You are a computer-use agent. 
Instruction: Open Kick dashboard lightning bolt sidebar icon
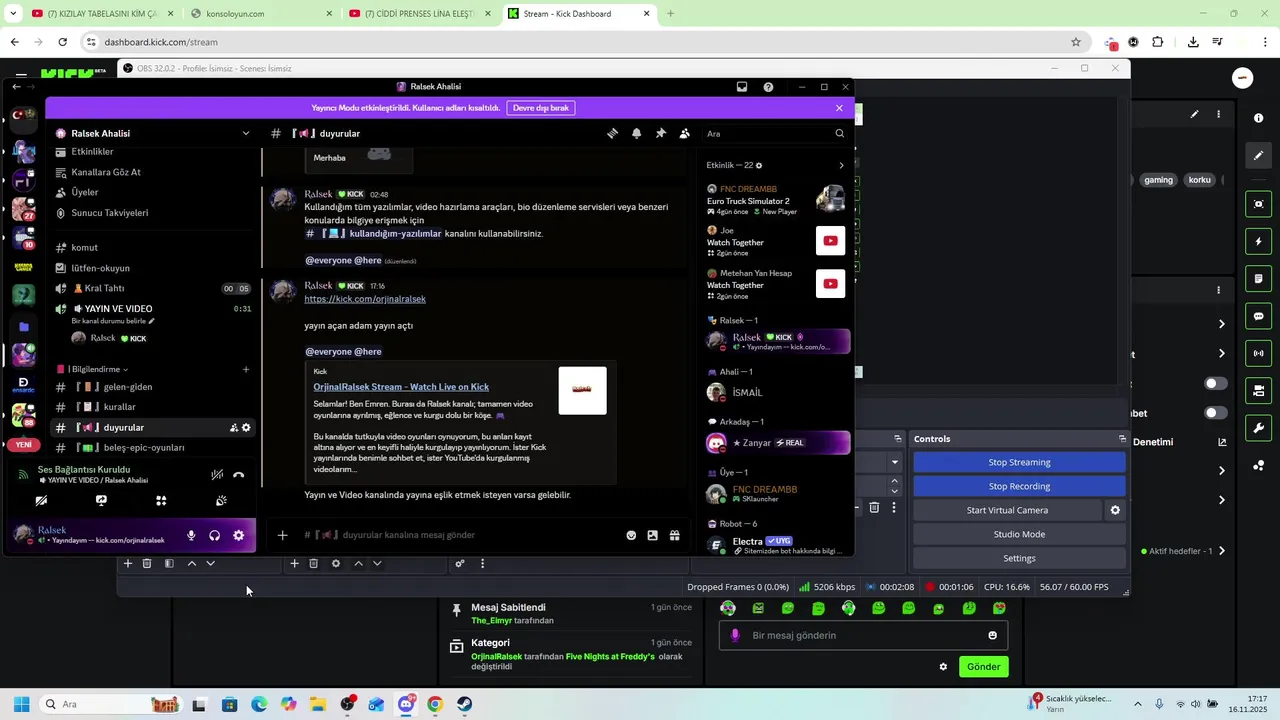point(1258,242)
